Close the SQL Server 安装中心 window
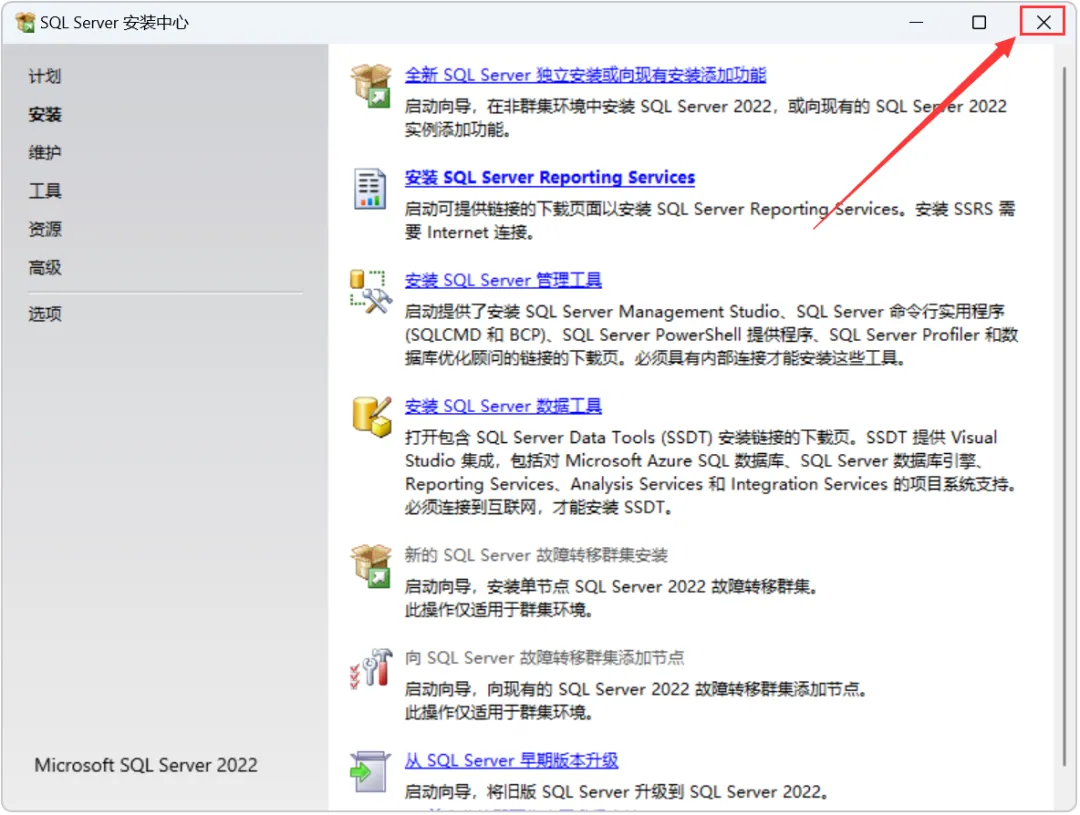Image resolution: width=1080 pixels, height=815 pixels. [1043, 23]
